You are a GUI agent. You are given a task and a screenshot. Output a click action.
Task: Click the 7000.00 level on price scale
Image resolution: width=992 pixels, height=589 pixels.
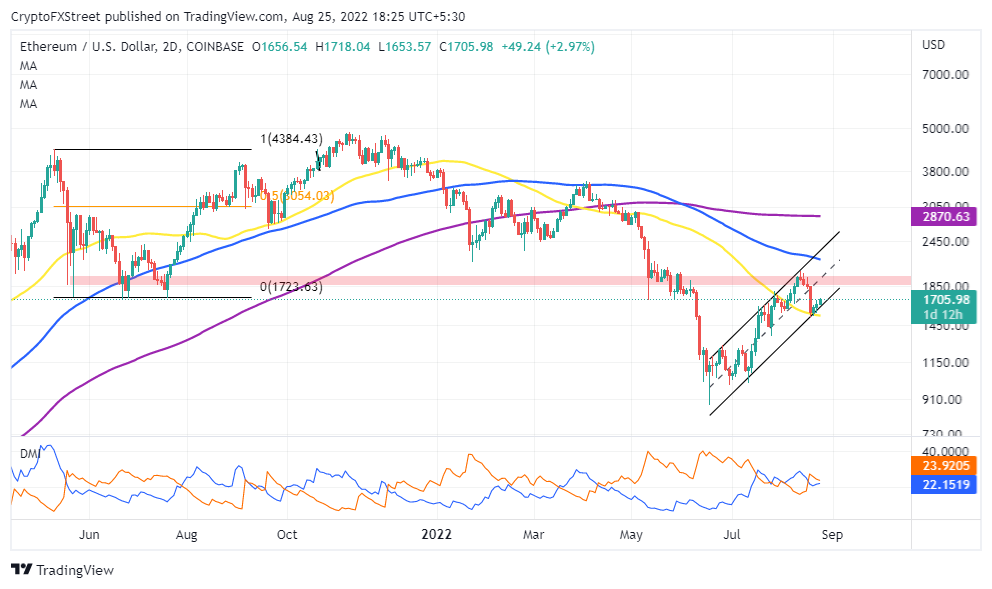[x=945, y=75]
